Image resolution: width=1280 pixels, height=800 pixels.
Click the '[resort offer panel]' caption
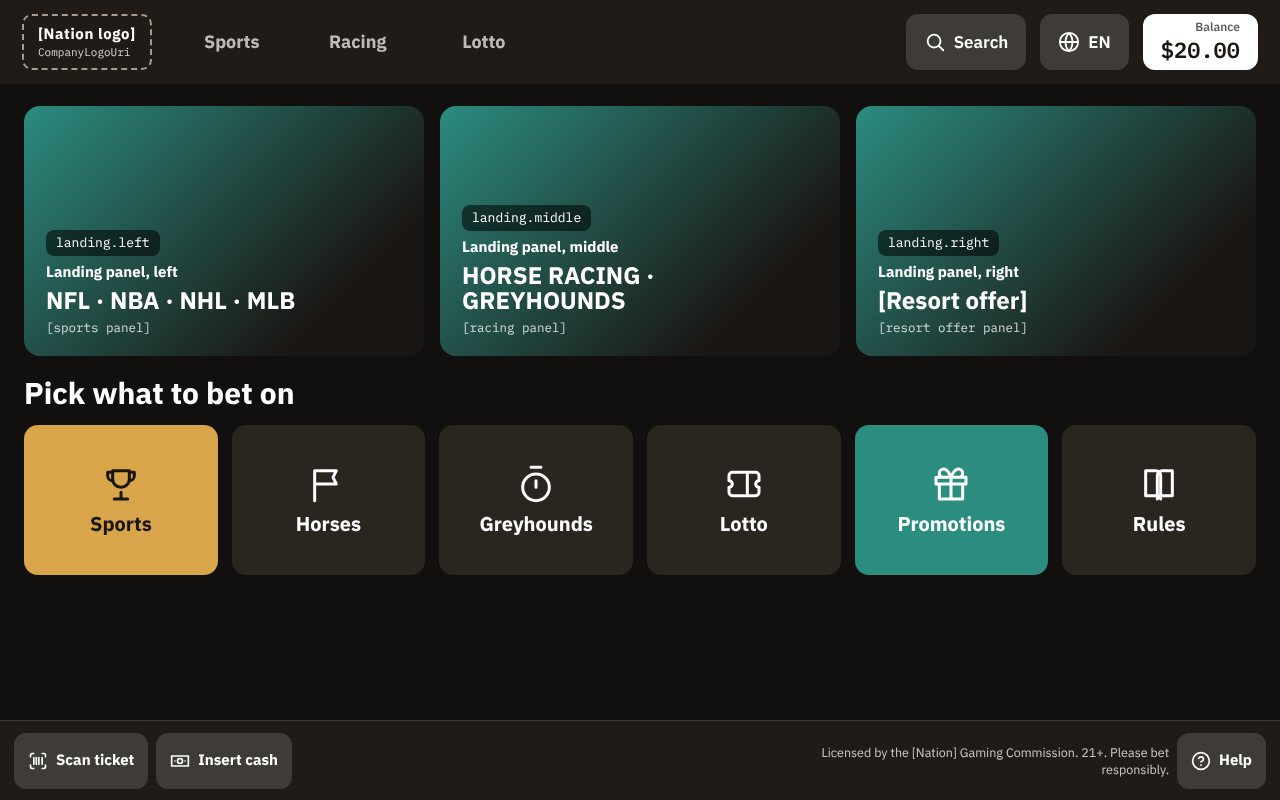click(953, 328)
